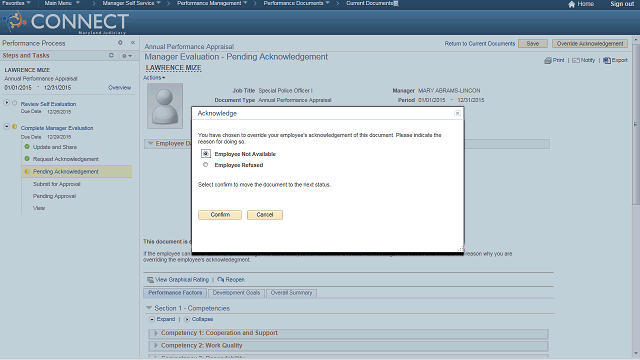Click Update and Share task

pos(55,147)
